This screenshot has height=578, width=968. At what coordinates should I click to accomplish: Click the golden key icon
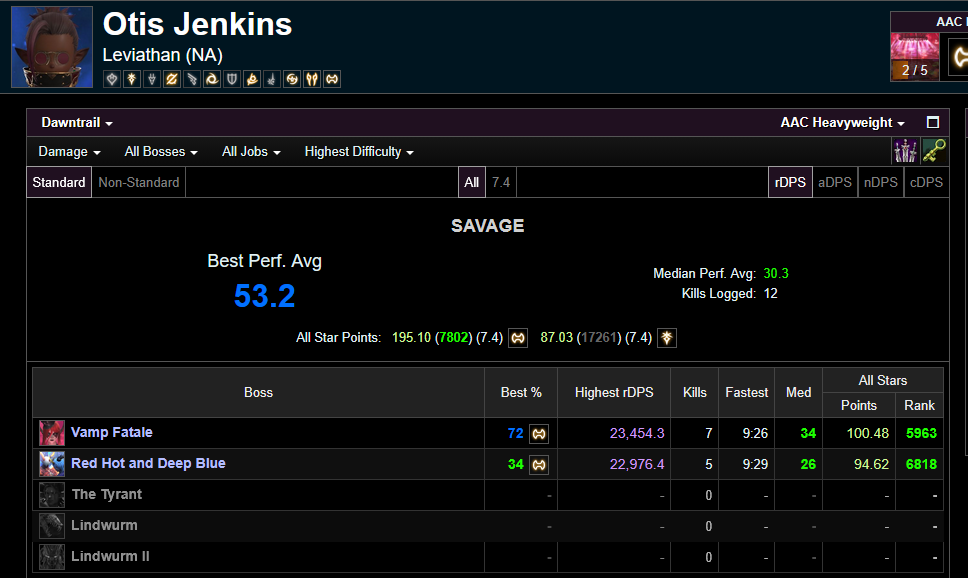click(933, 151)
